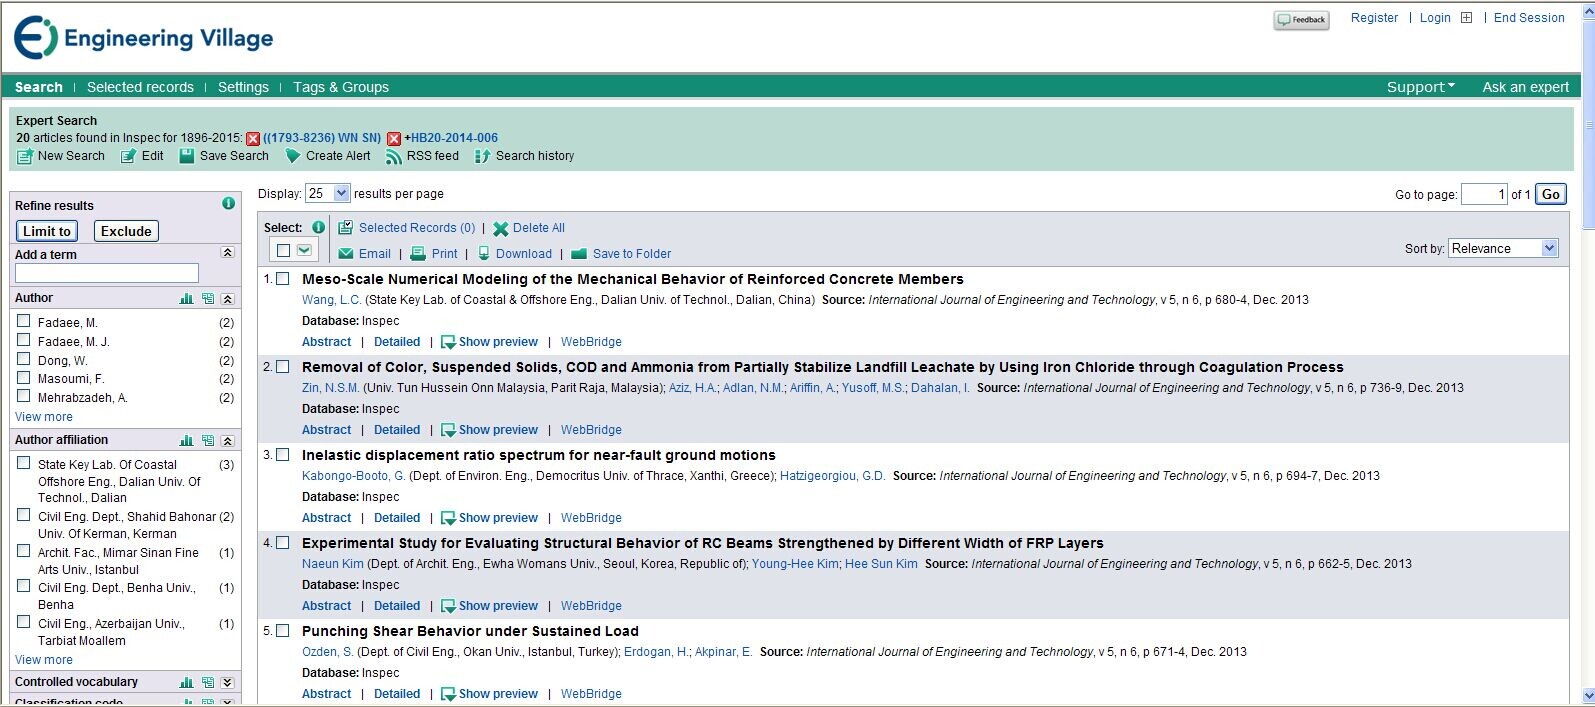Show bar chart for Author affiliation
Screen dimensions: 1595x707
186,440
